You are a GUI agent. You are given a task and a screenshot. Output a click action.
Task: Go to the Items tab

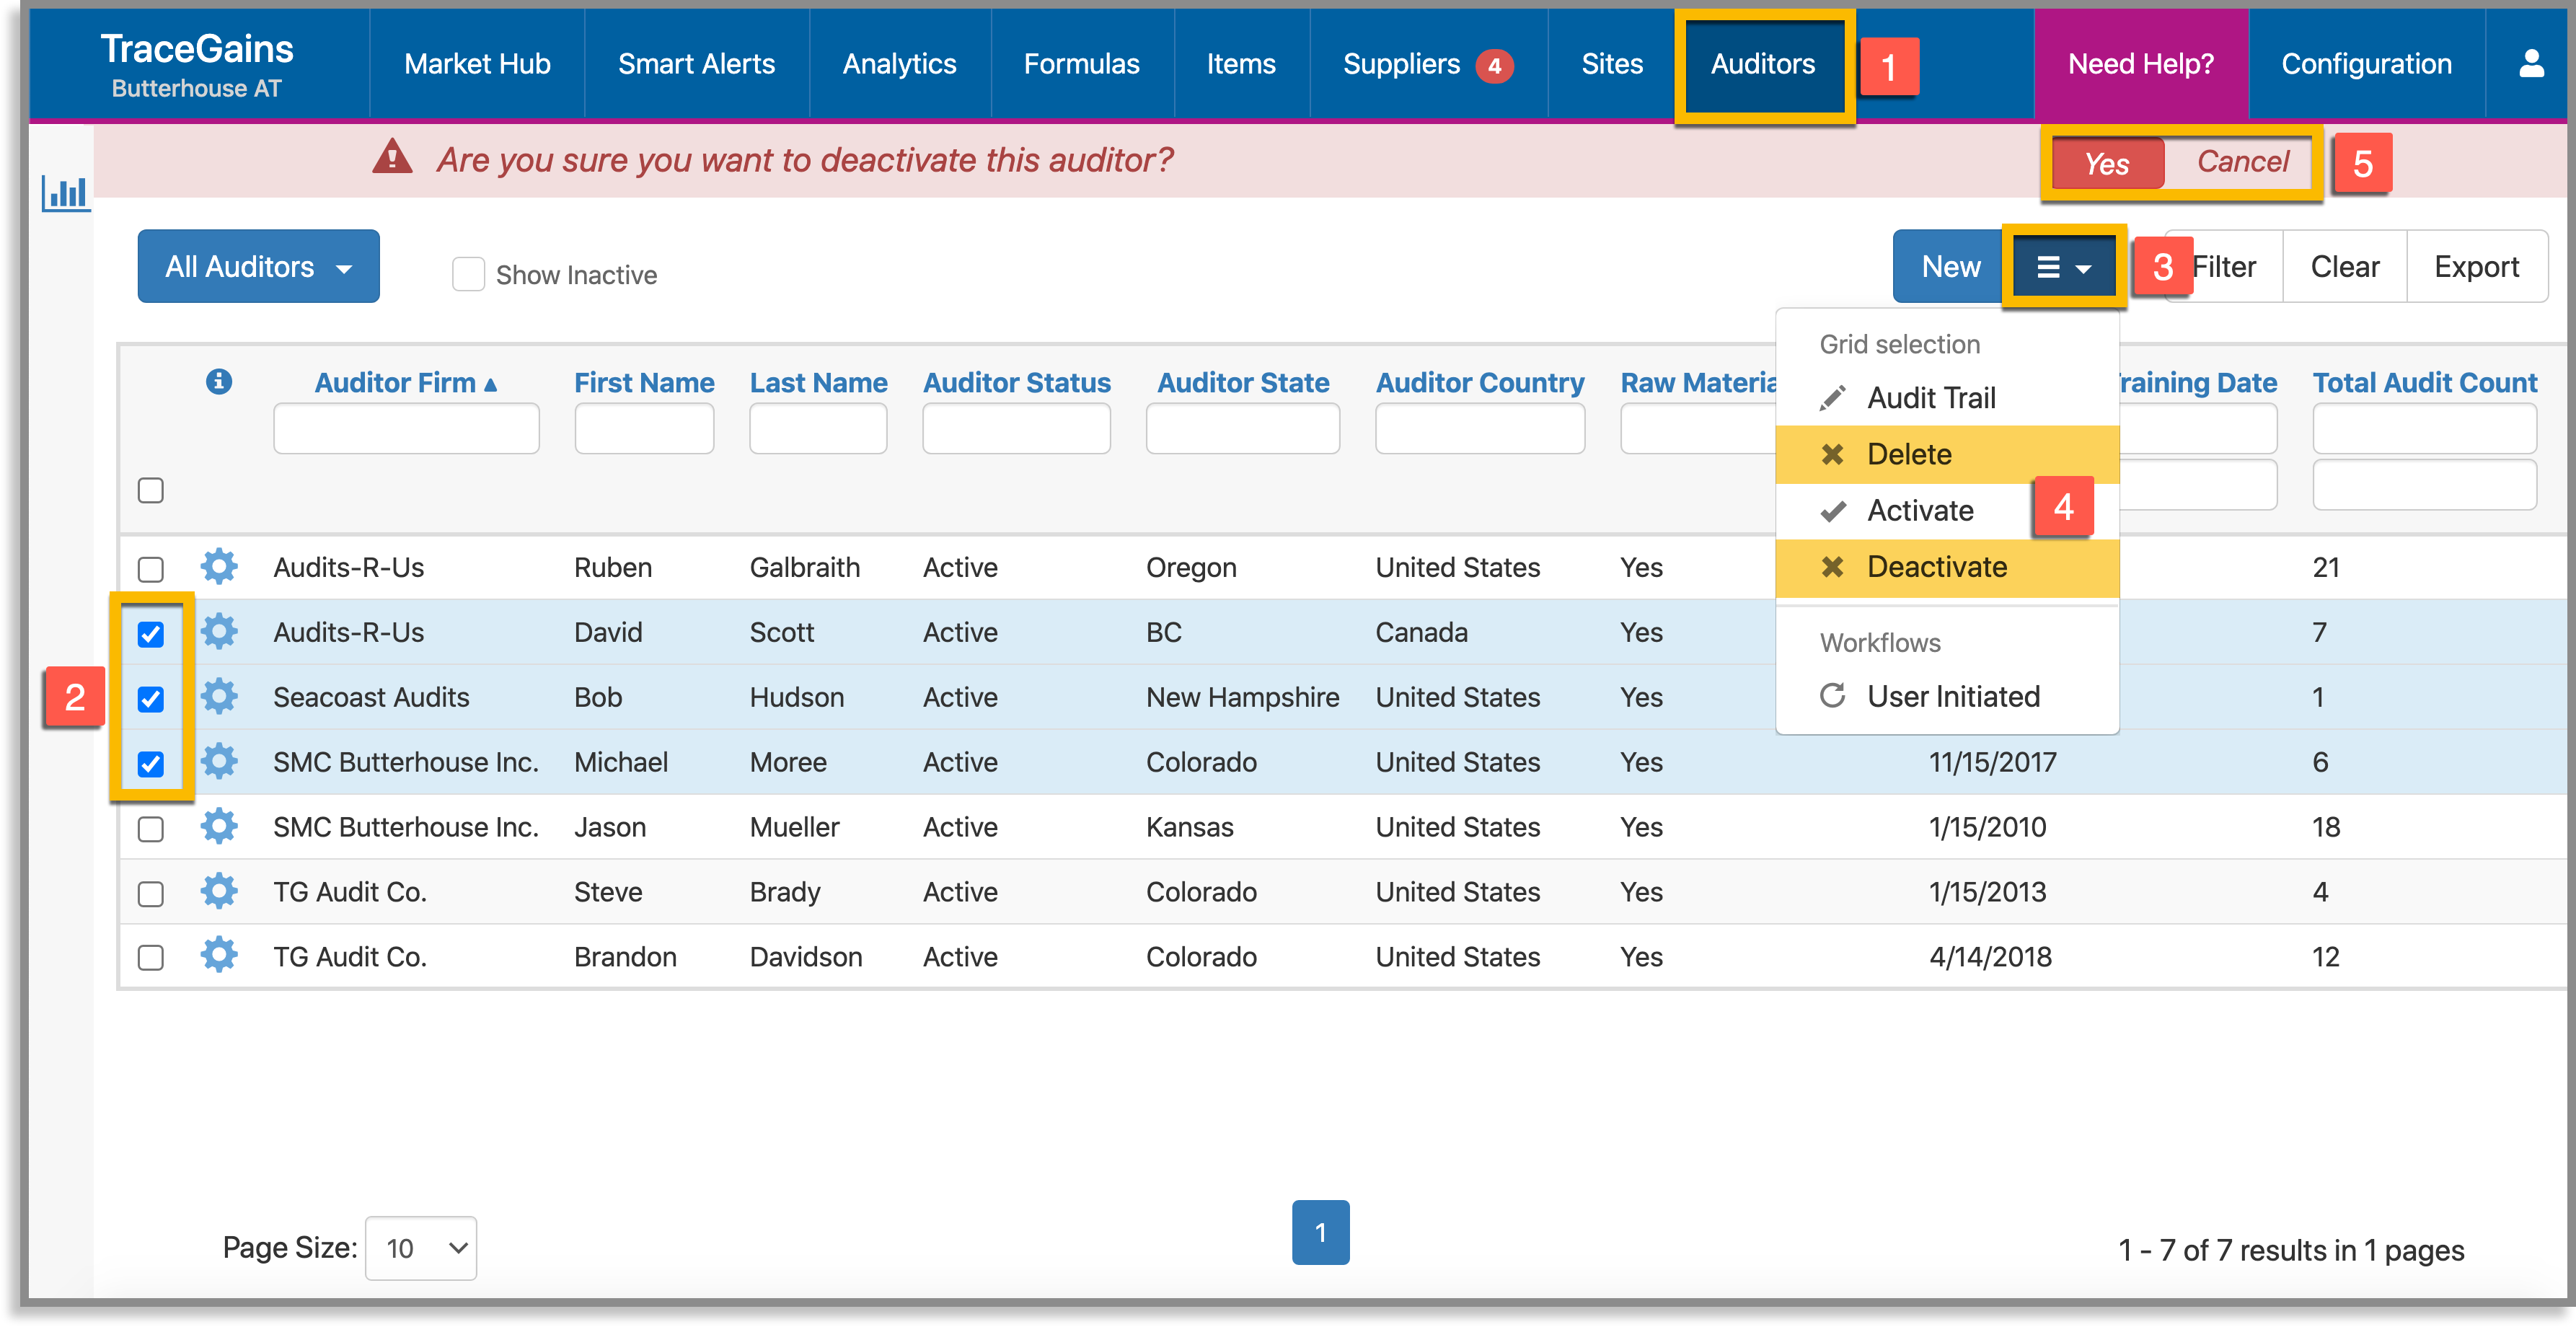1241,64
